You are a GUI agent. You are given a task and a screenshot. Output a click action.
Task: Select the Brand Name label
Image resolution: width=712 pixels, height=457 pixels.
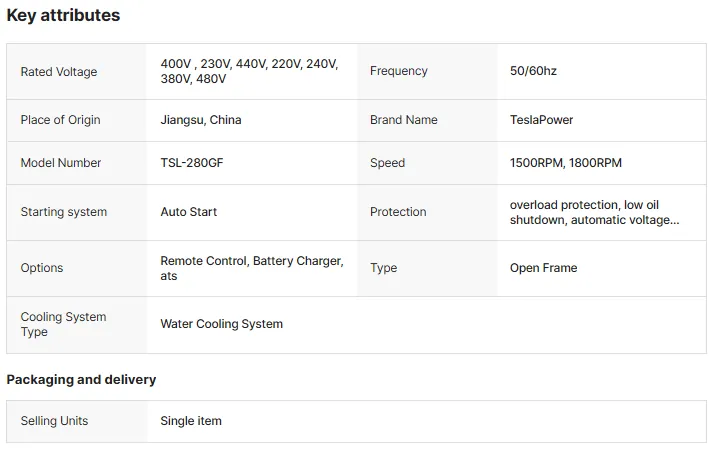click(x=404, y=120)
